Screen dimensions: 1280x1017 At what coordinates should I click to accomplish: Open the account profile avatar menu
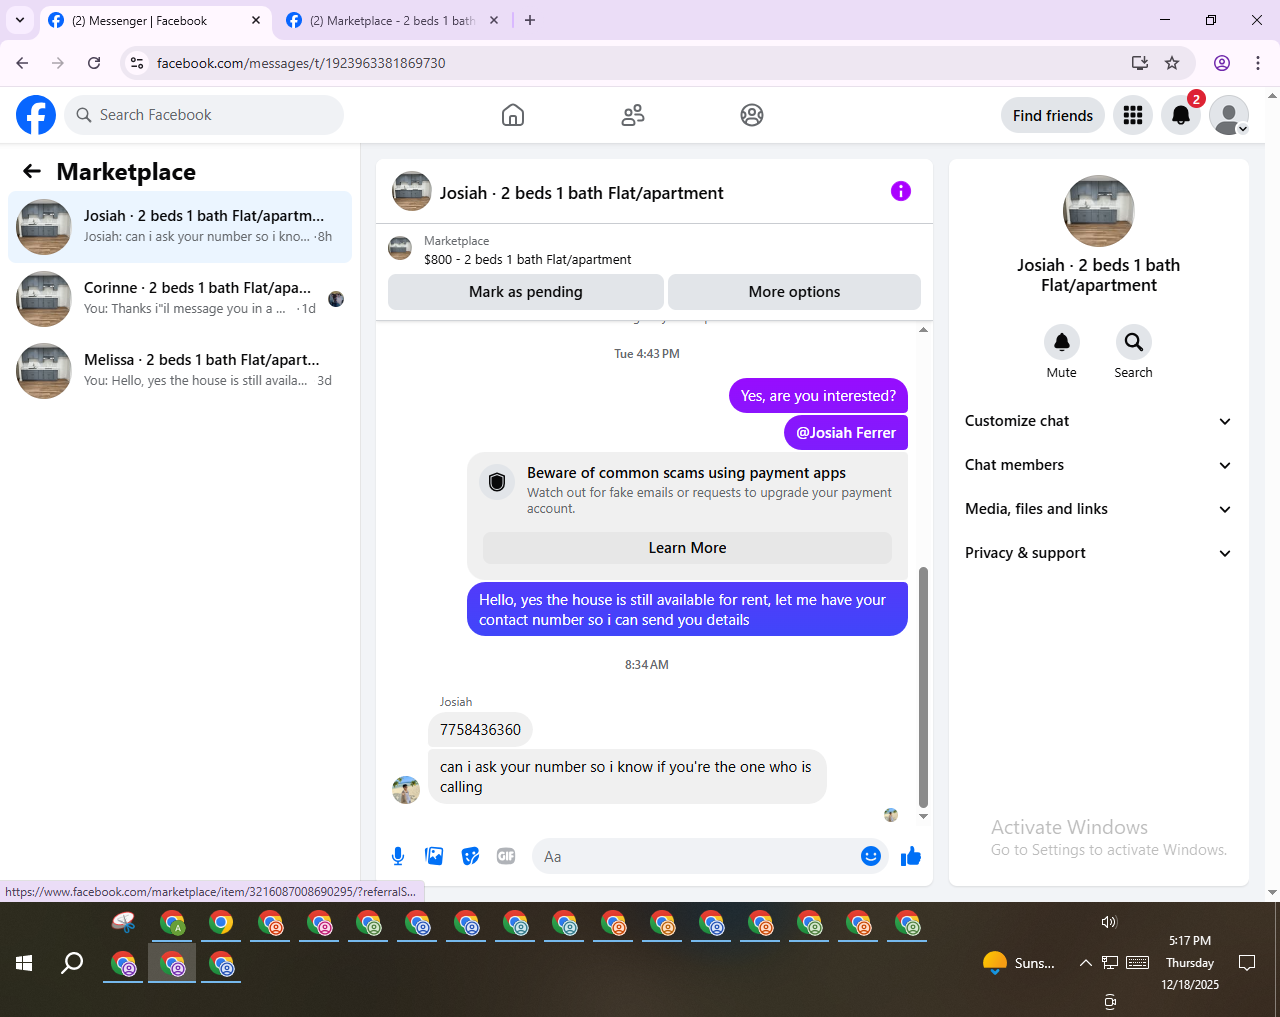tap(1229, 115)
